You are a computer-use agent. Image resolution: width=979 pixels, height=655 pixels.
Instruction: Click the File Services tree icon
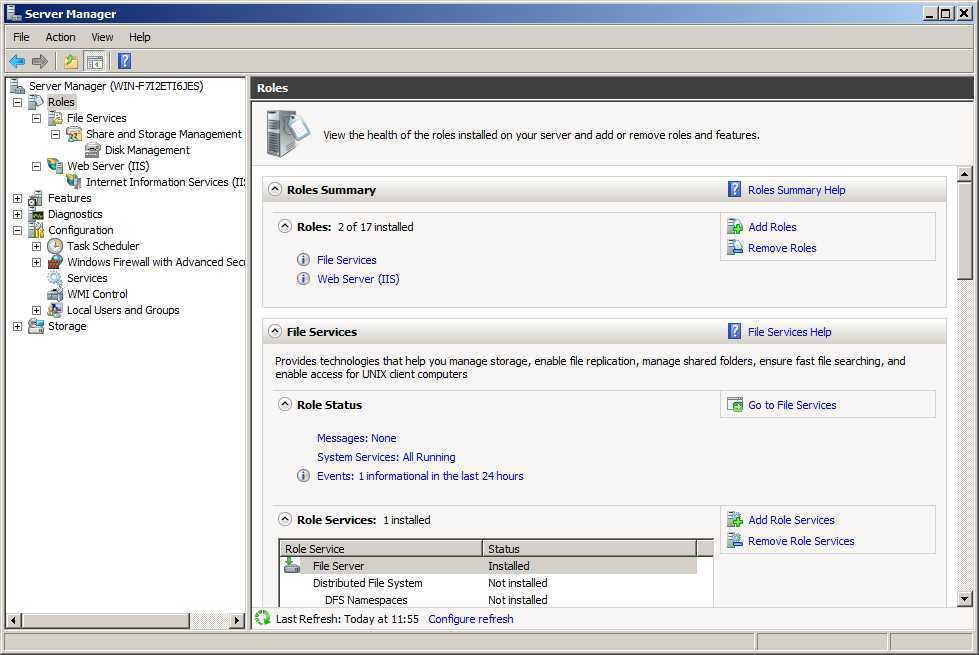[x=56, y=118]
